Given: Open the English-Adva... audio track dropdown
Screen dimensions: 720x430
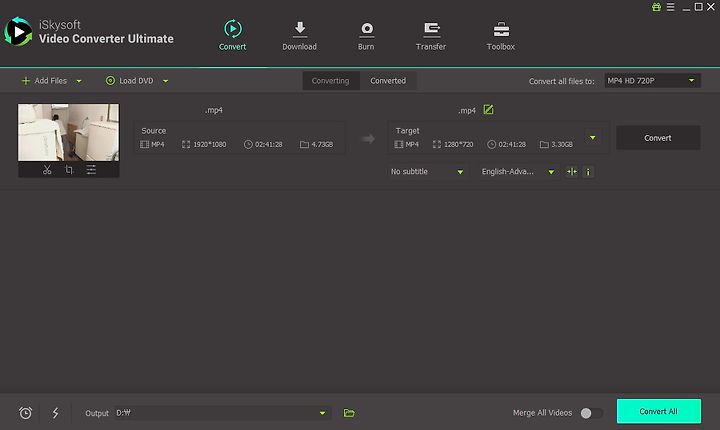Looking at the screenshot, I should click(x=518, y=172).
